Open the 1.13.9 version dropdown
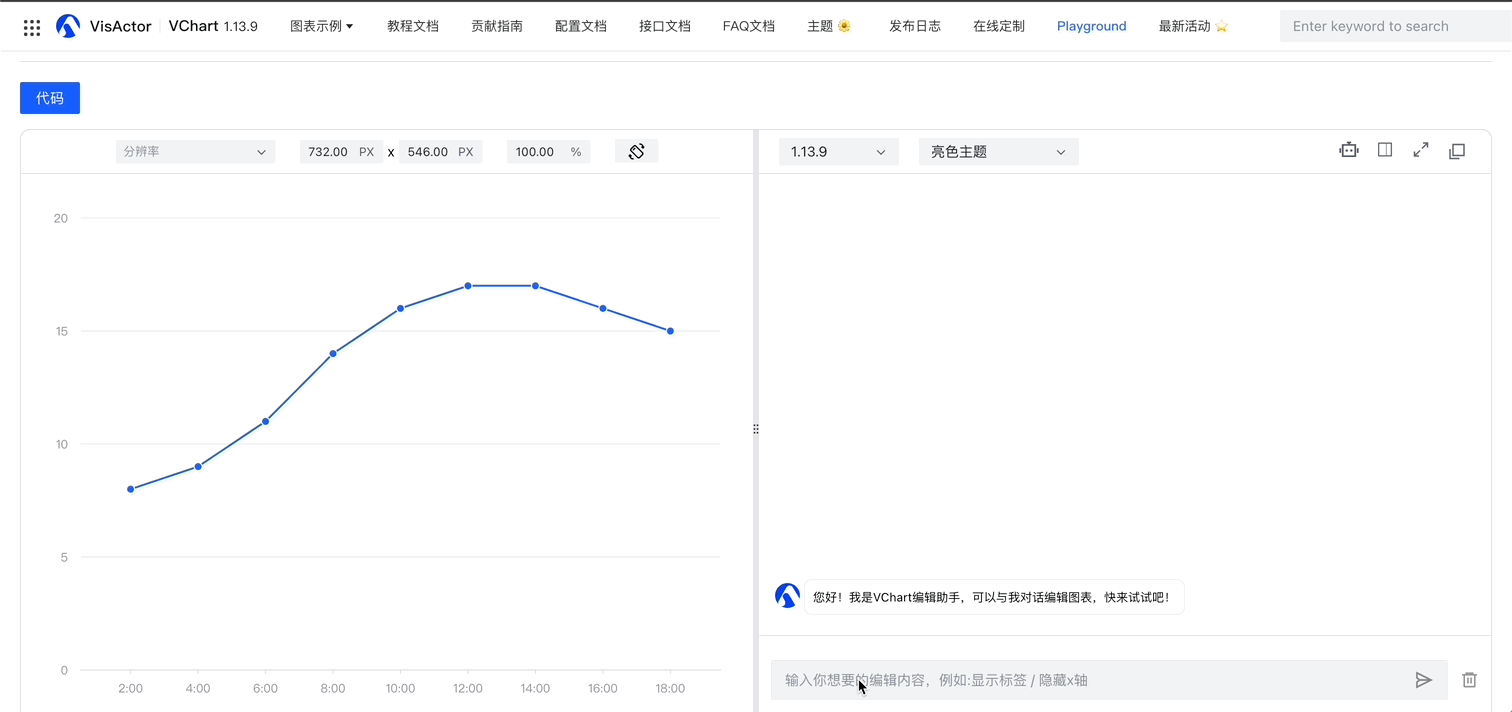 point(838,152)
